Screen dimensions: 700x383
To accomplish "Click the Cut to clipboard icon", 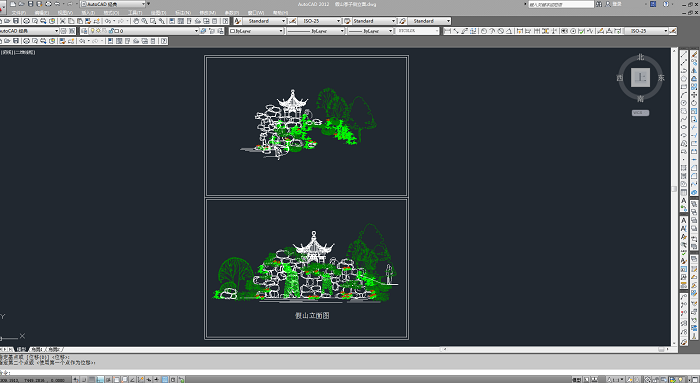I will click(x=62, y=21).
